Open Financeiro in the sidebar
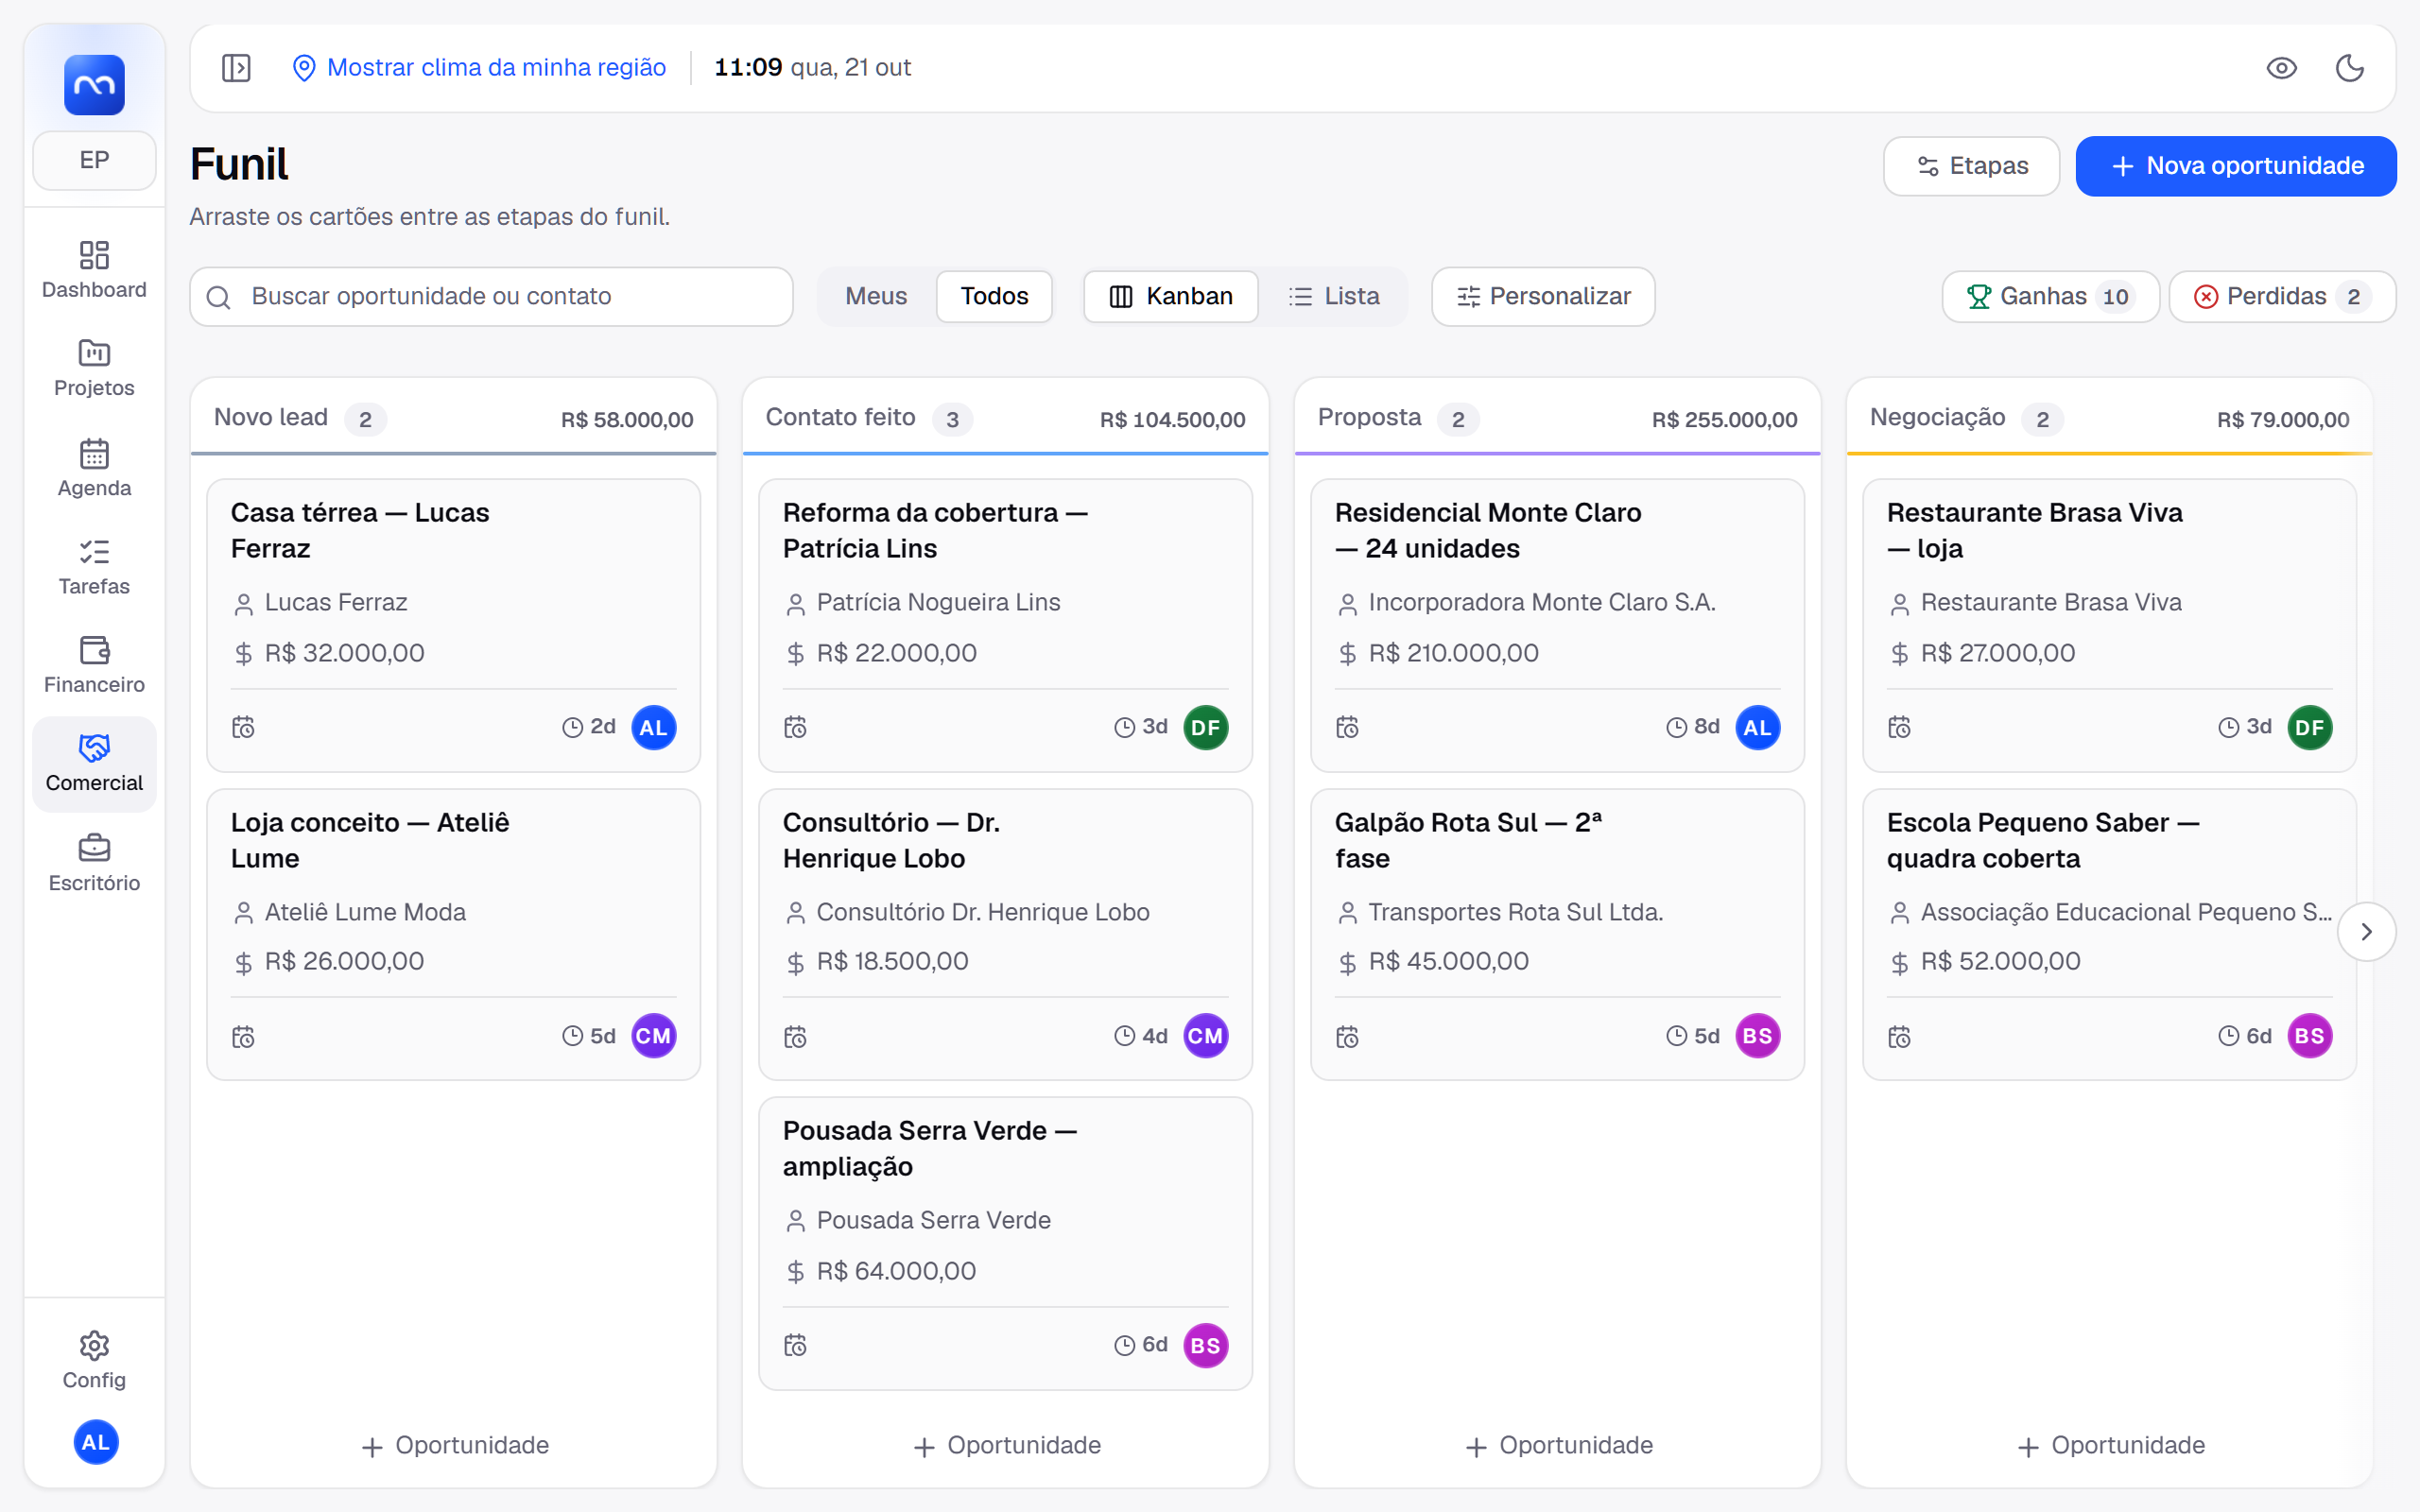The height and width of the screenshot is (1512, 2420). [x=94, y=665]
